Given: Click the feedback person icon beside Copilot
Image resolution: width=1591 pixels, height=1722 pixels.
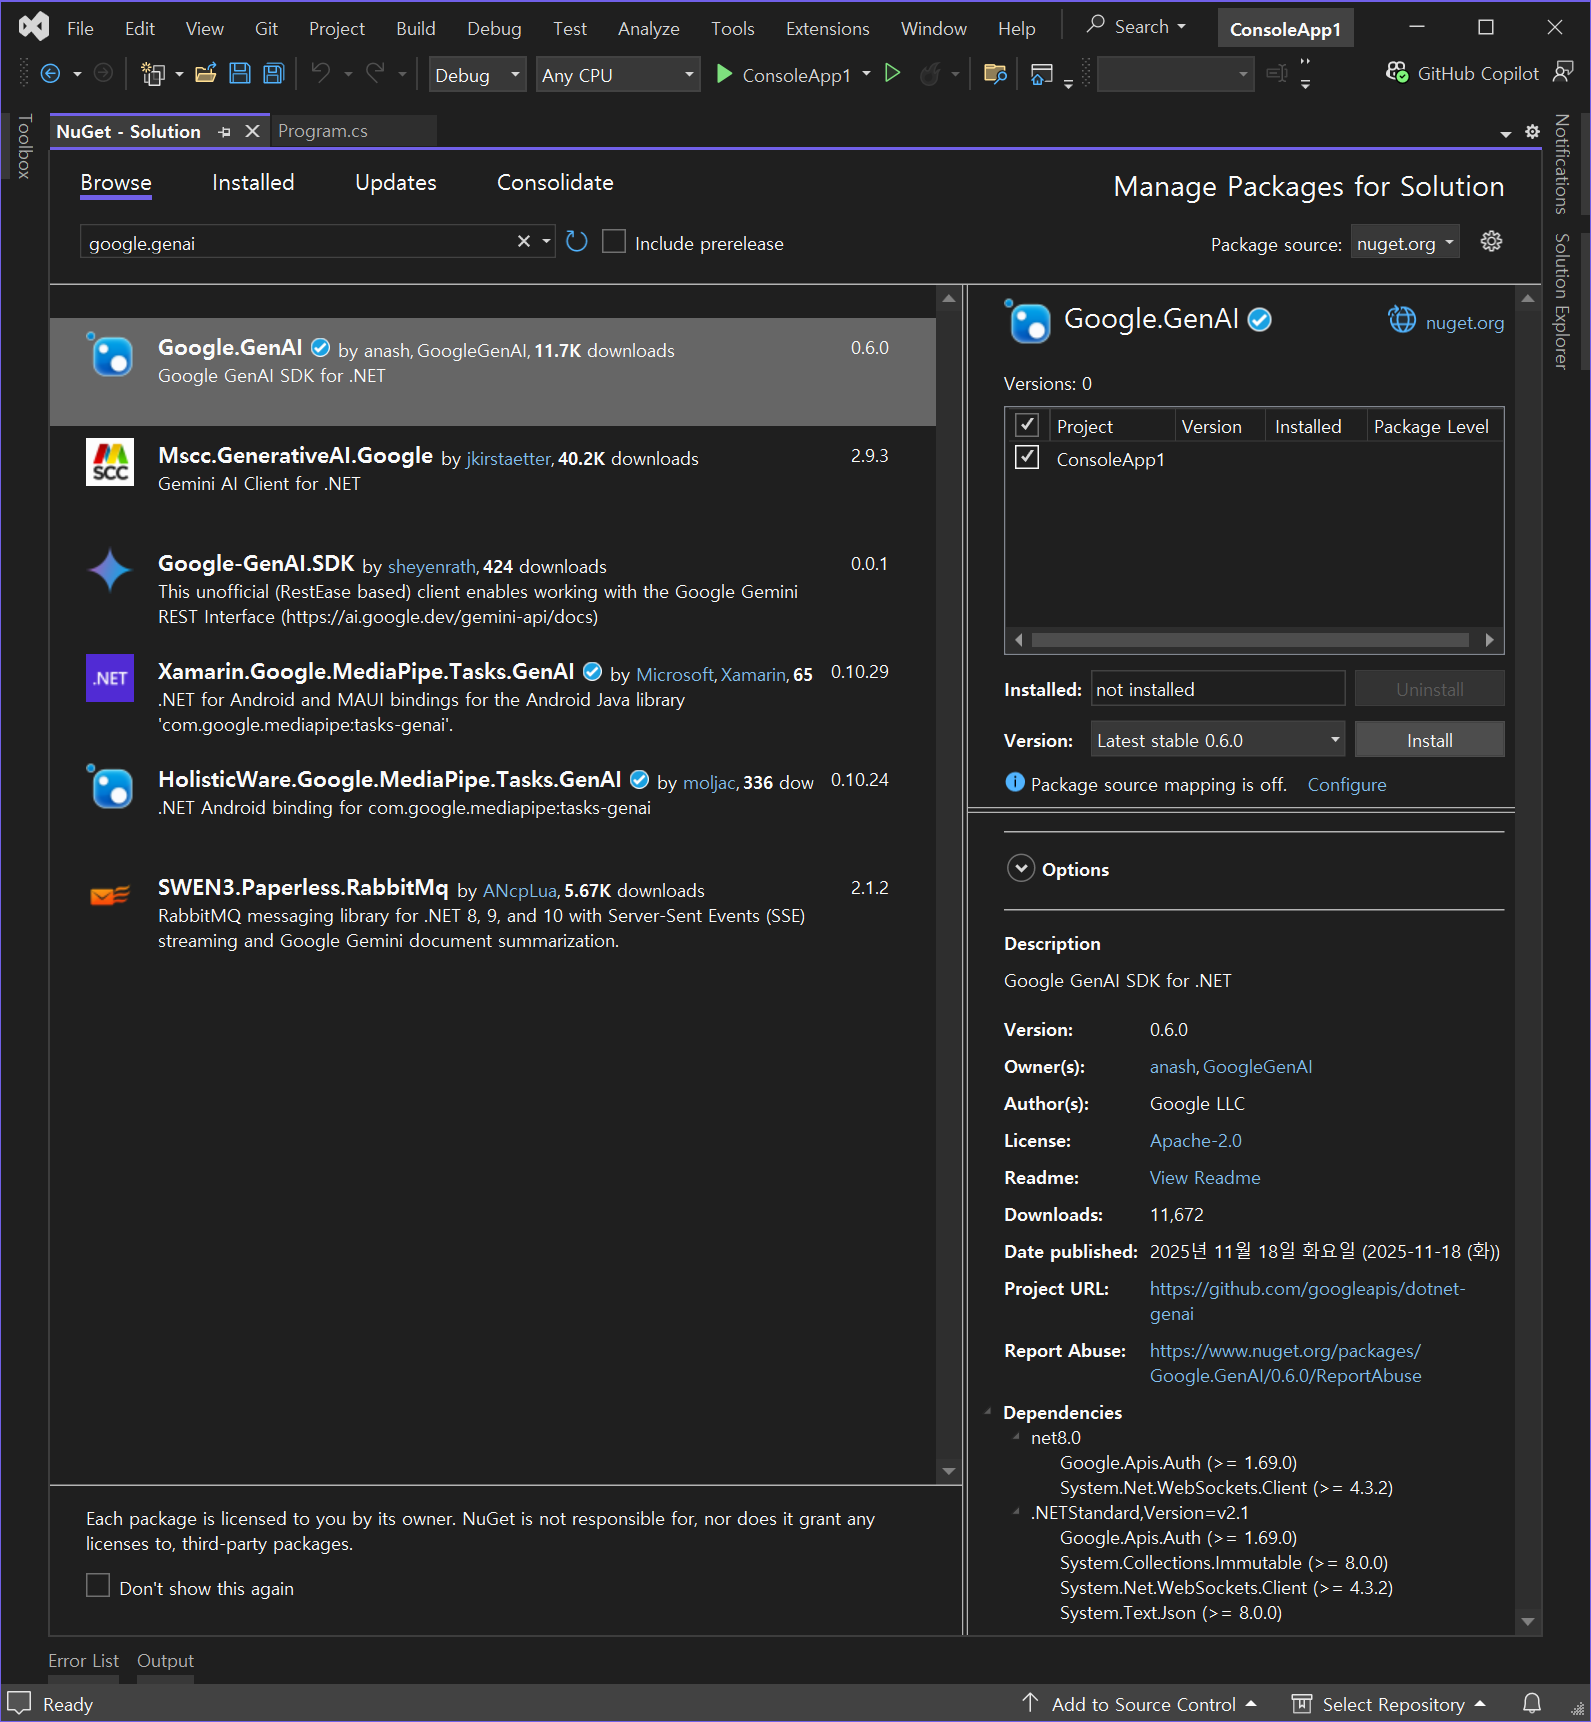Looking at the screenshot, I should (x=1563, y=72).
